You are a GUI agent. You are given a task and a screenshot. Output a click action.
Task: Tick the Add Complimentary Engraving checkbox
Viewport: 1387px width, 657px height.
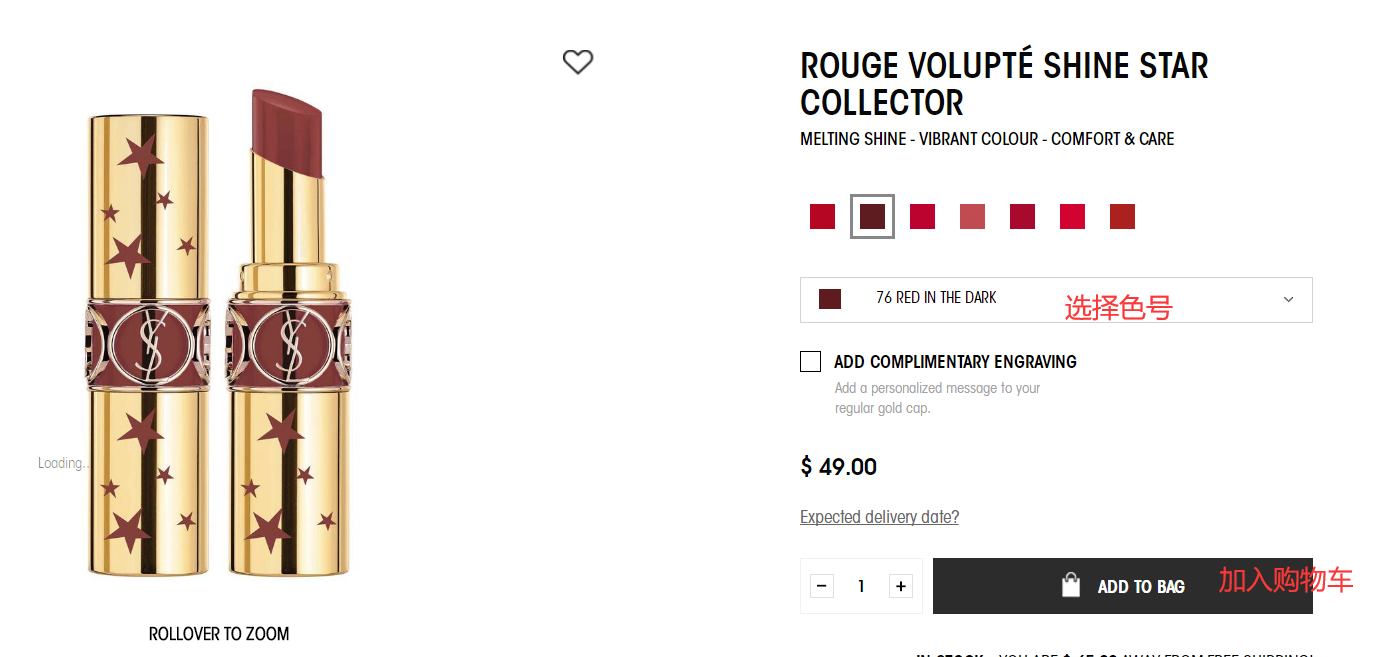[811, 362]
